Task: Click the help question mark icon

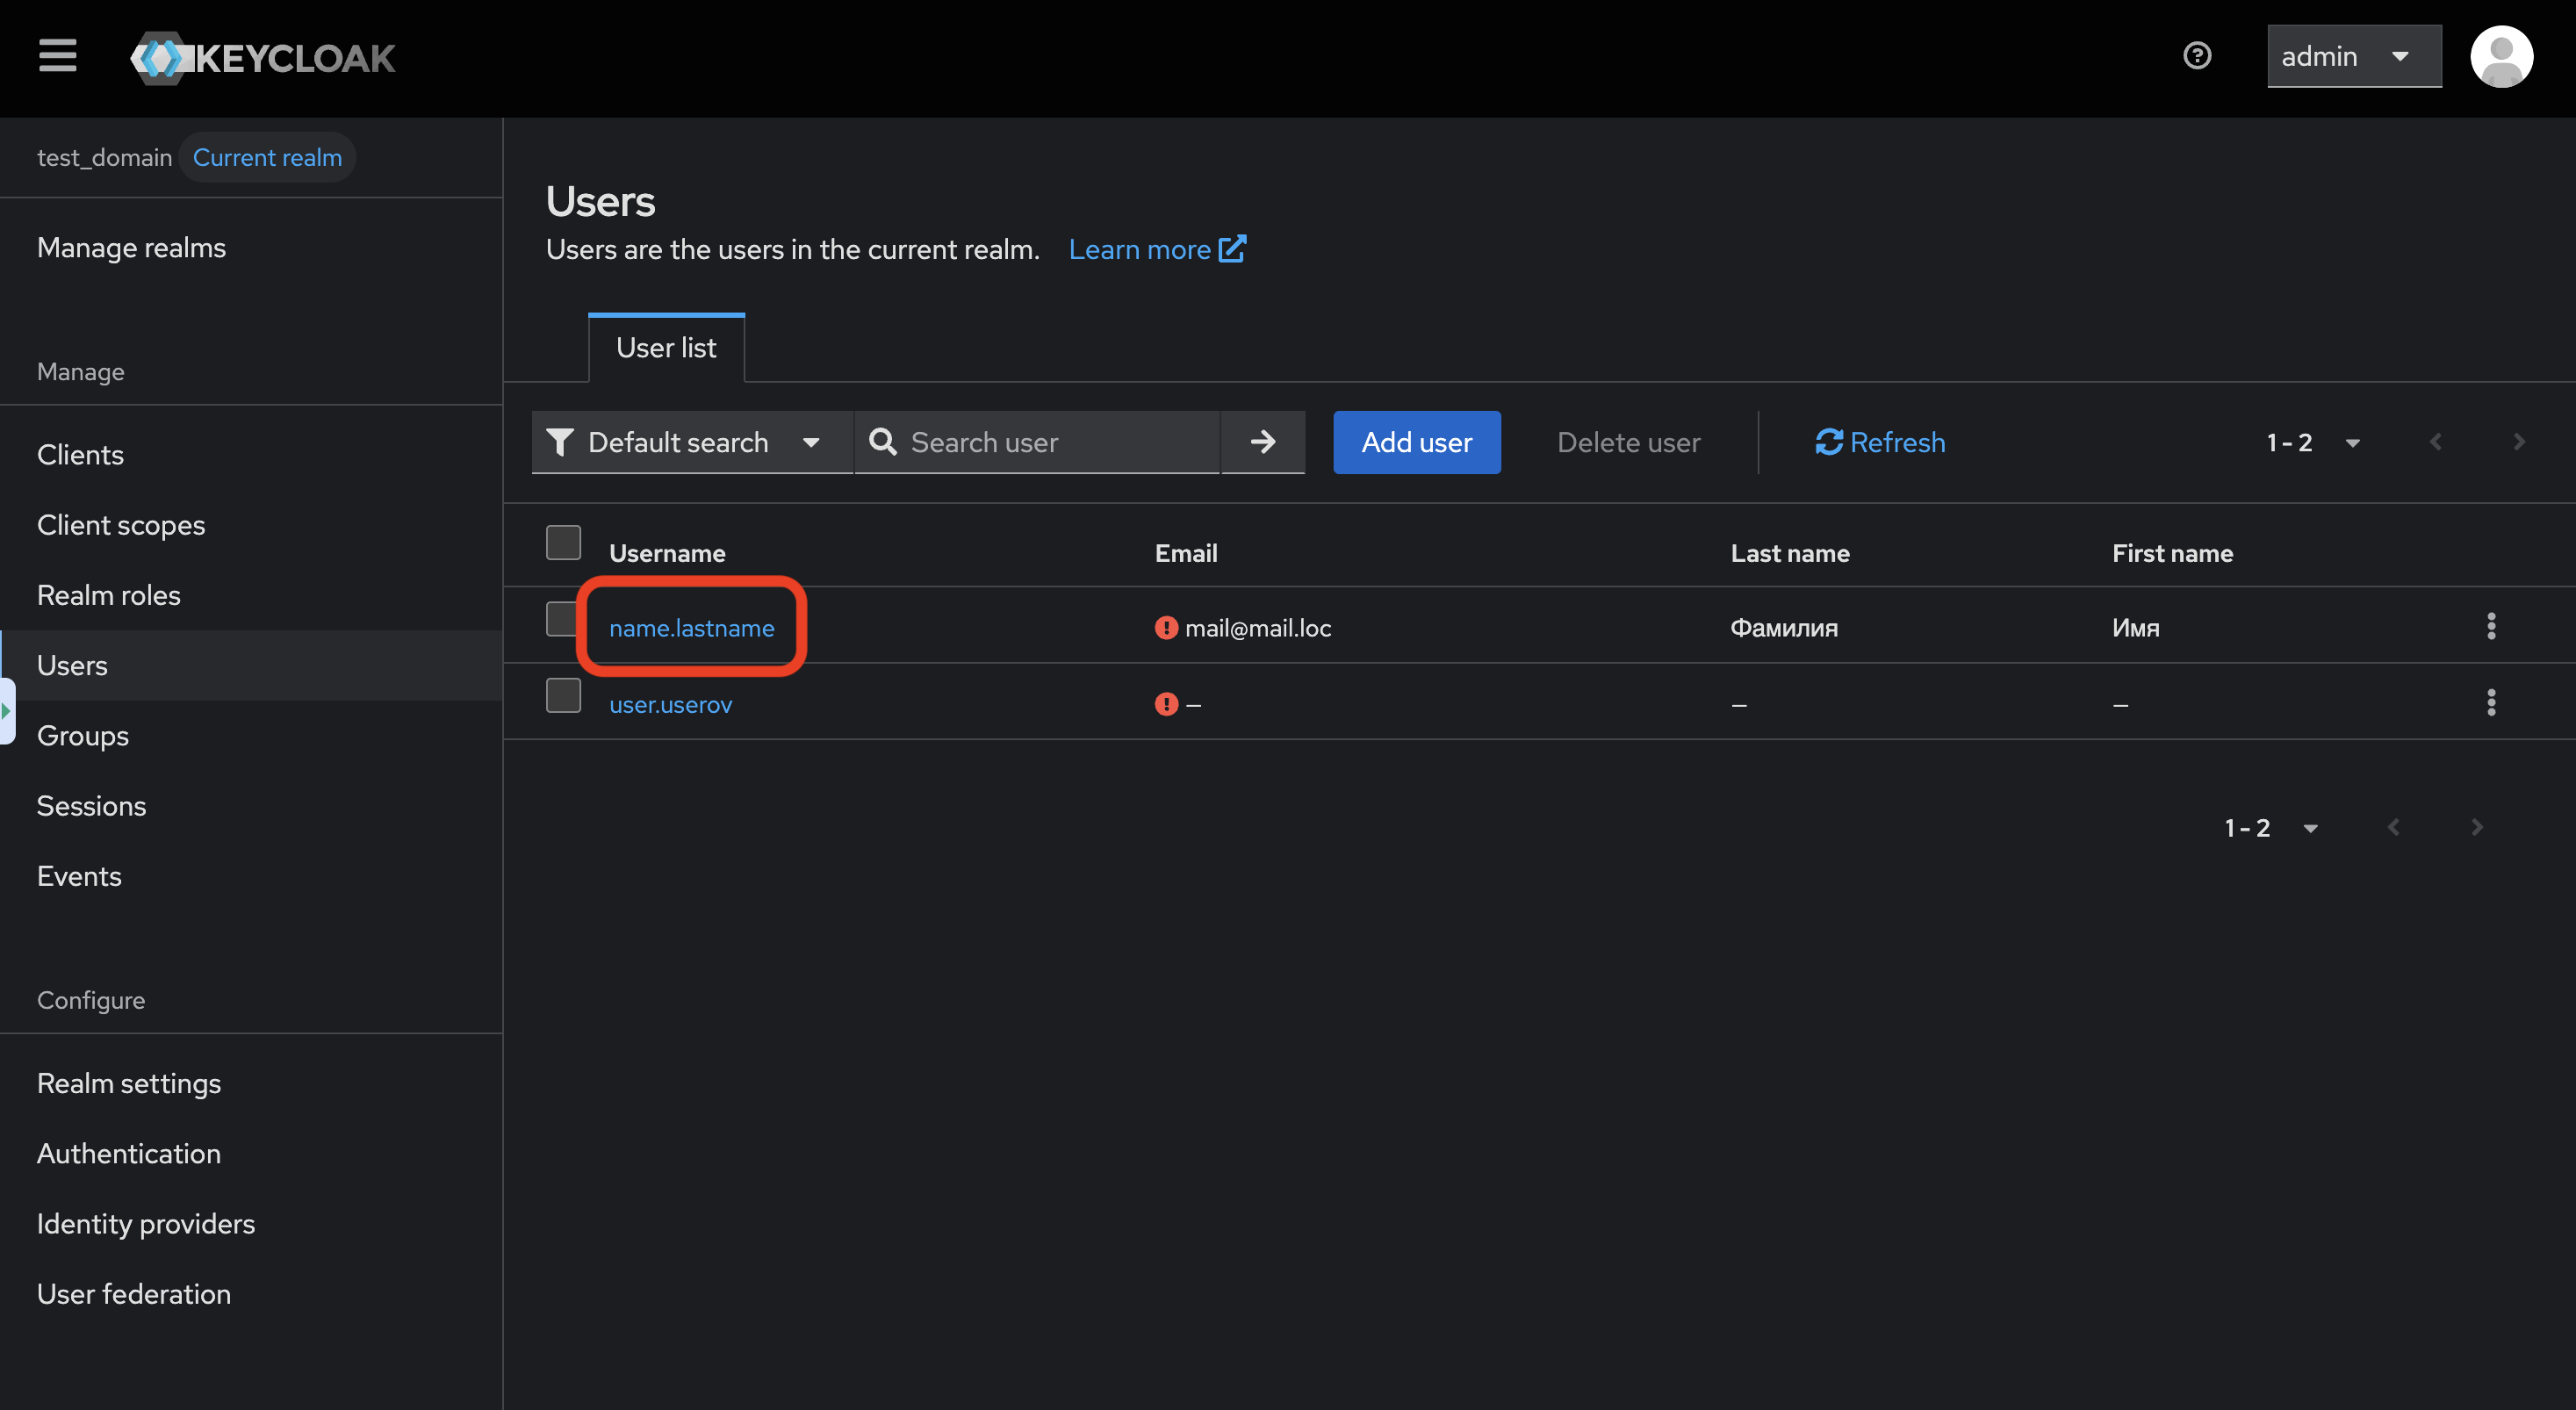Action: (2196, 56)
